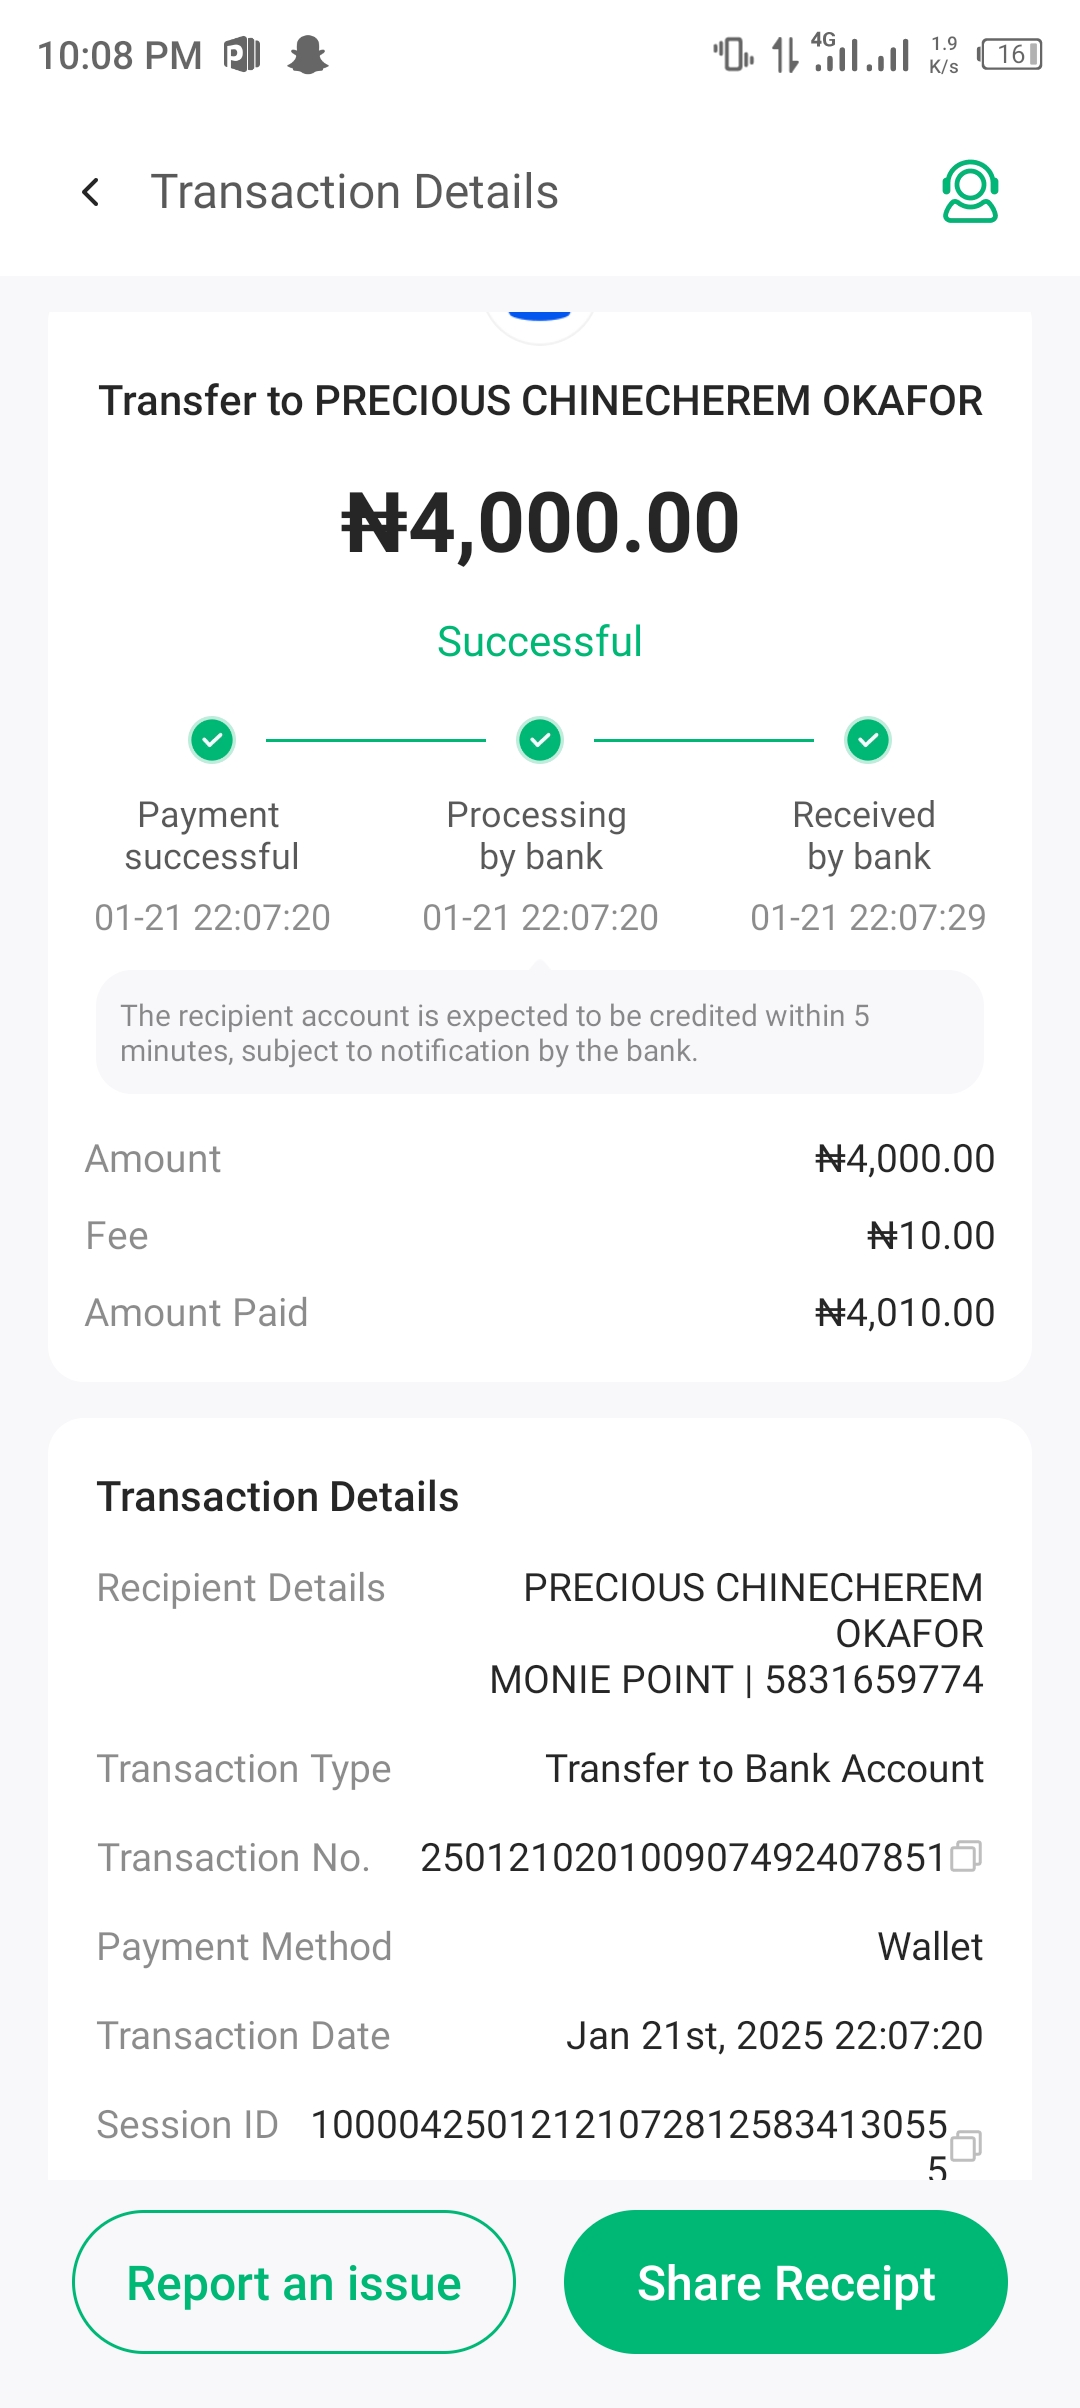Copy the Transaction No. using copy icon

click(966, 1856)
